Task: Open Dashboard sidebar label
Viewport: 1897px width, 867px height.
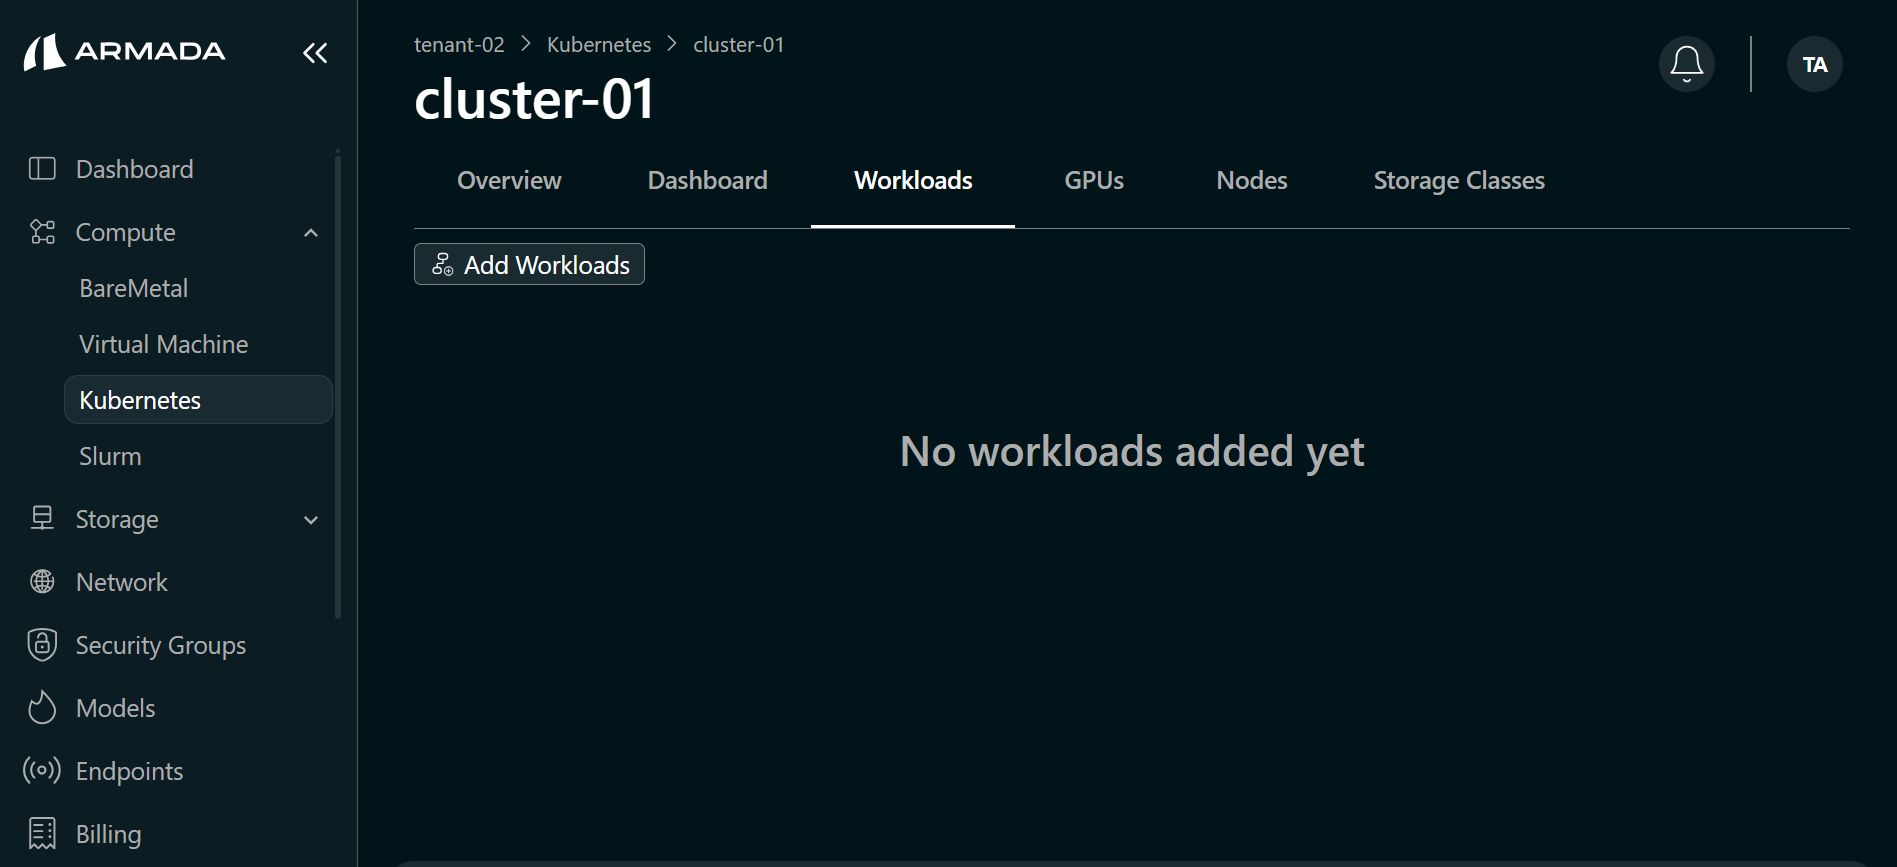Action: 135,169
